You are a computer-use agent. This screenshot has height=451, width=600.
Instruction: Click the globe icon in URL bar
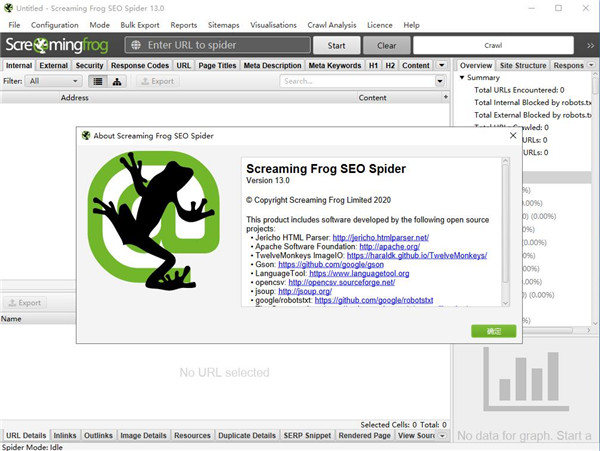[135, 45]
